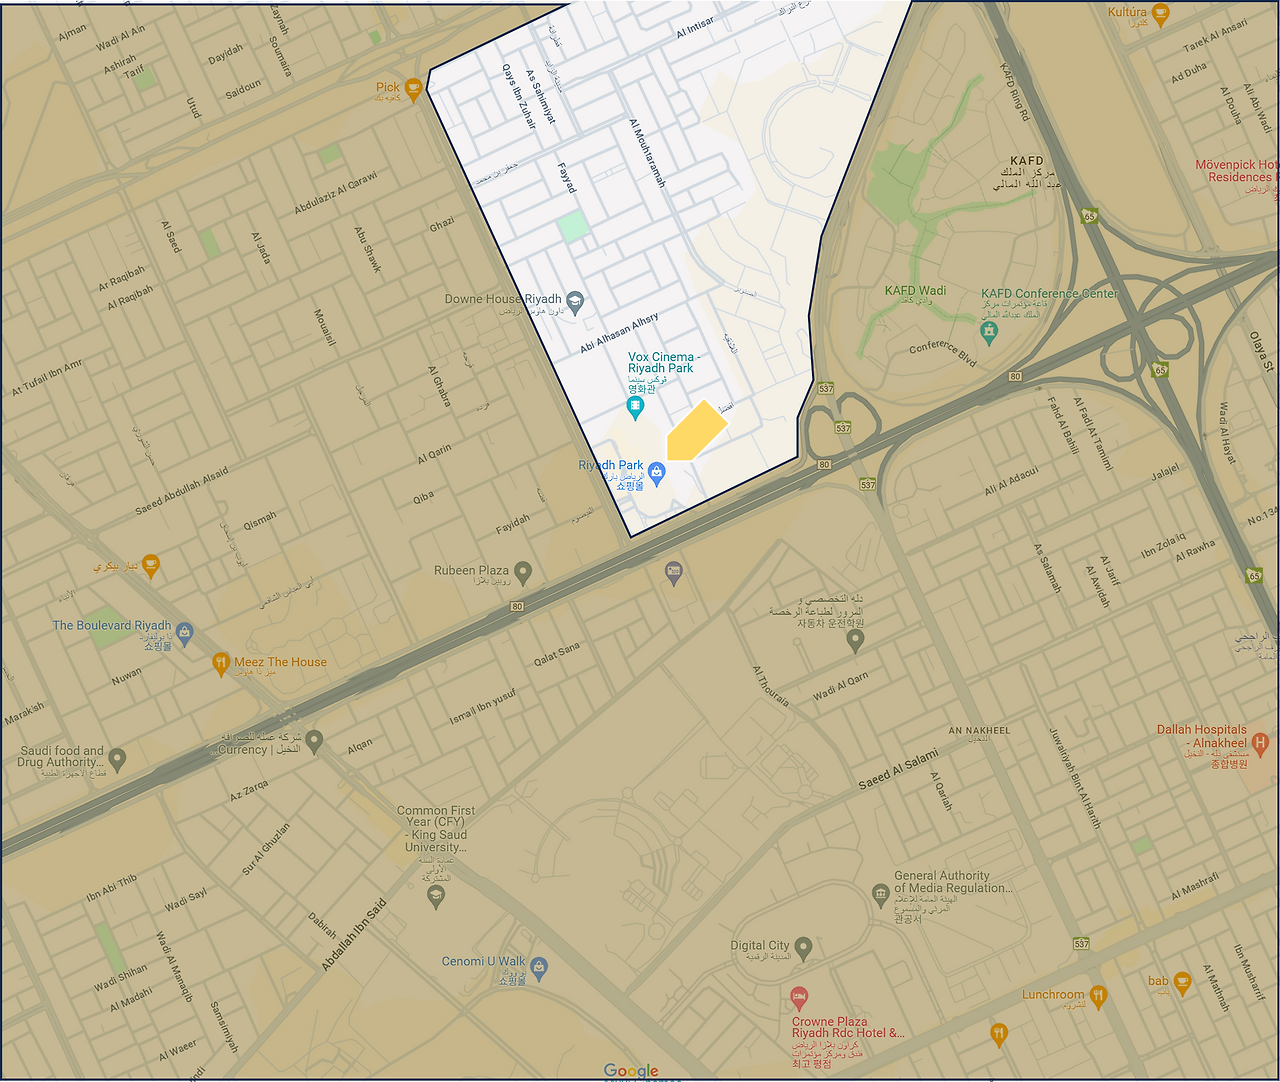This screenshot has height=1082, width=1280.
Task: Open the Common First Year university pin
Action: point(435,896)
